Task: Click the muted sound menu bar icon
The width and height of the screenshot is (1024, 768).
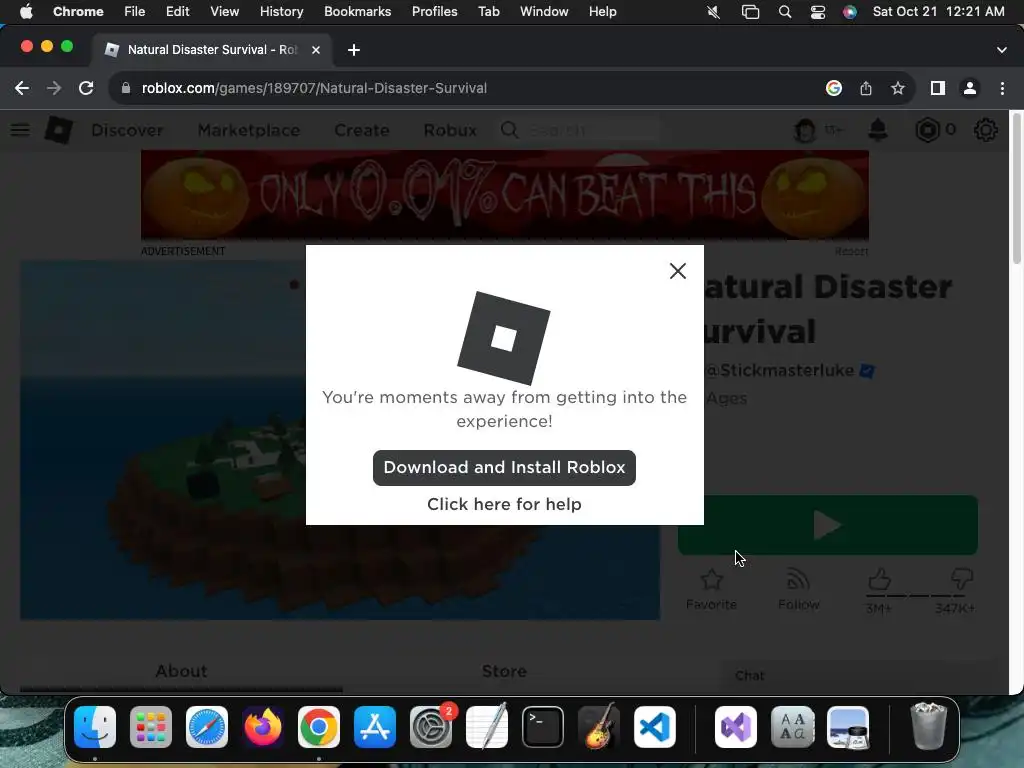Action: point(714,11)
